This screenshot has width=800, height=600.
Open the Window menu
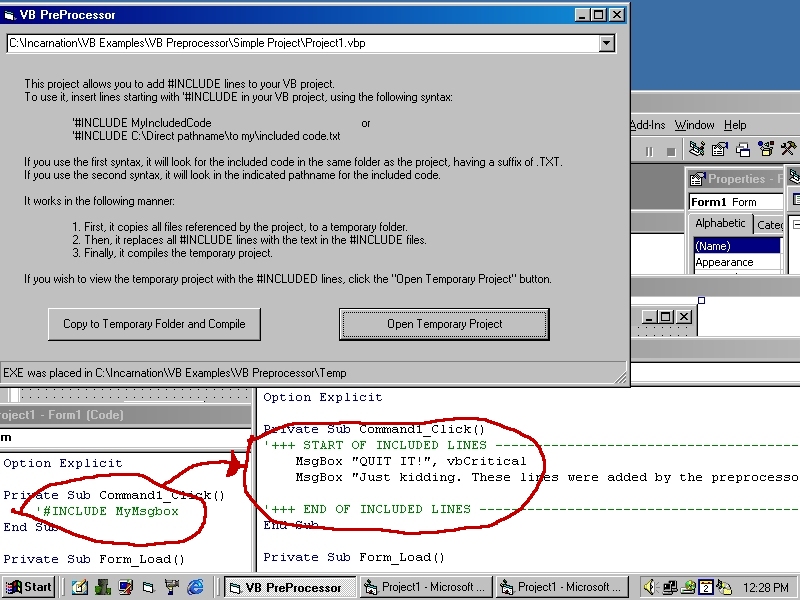tap(694, 125)
